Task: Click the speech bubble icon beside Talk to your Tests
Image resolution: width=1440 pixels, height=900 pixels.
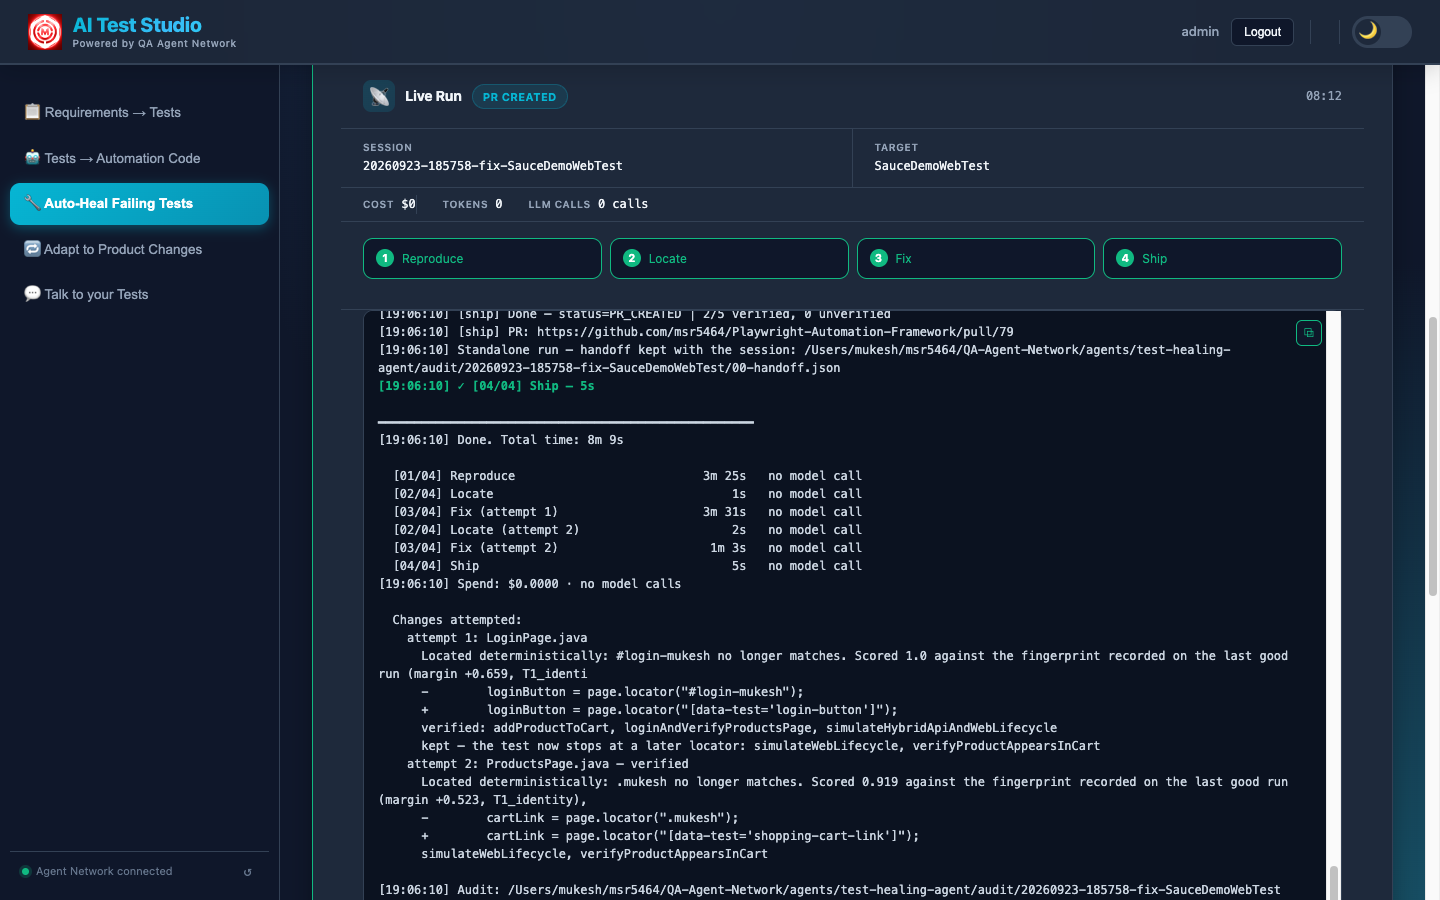Action: (x=32, y=294)
